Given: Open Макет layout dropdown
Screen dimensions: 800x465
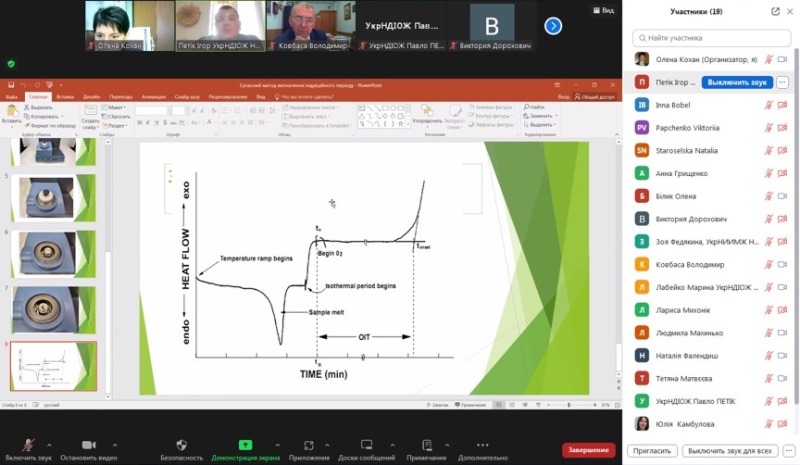Looking at the screenshot, I should pos(114,107).
